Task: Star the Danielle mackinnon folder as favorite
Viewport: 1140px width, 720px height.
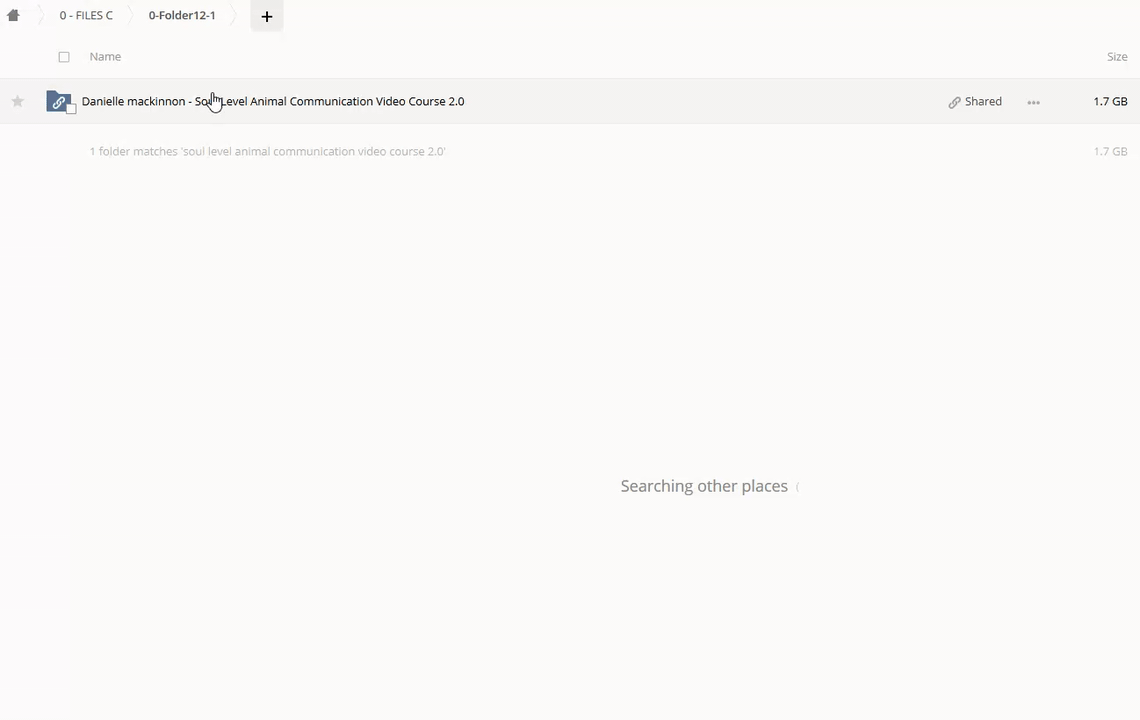Action: (17, 101)
